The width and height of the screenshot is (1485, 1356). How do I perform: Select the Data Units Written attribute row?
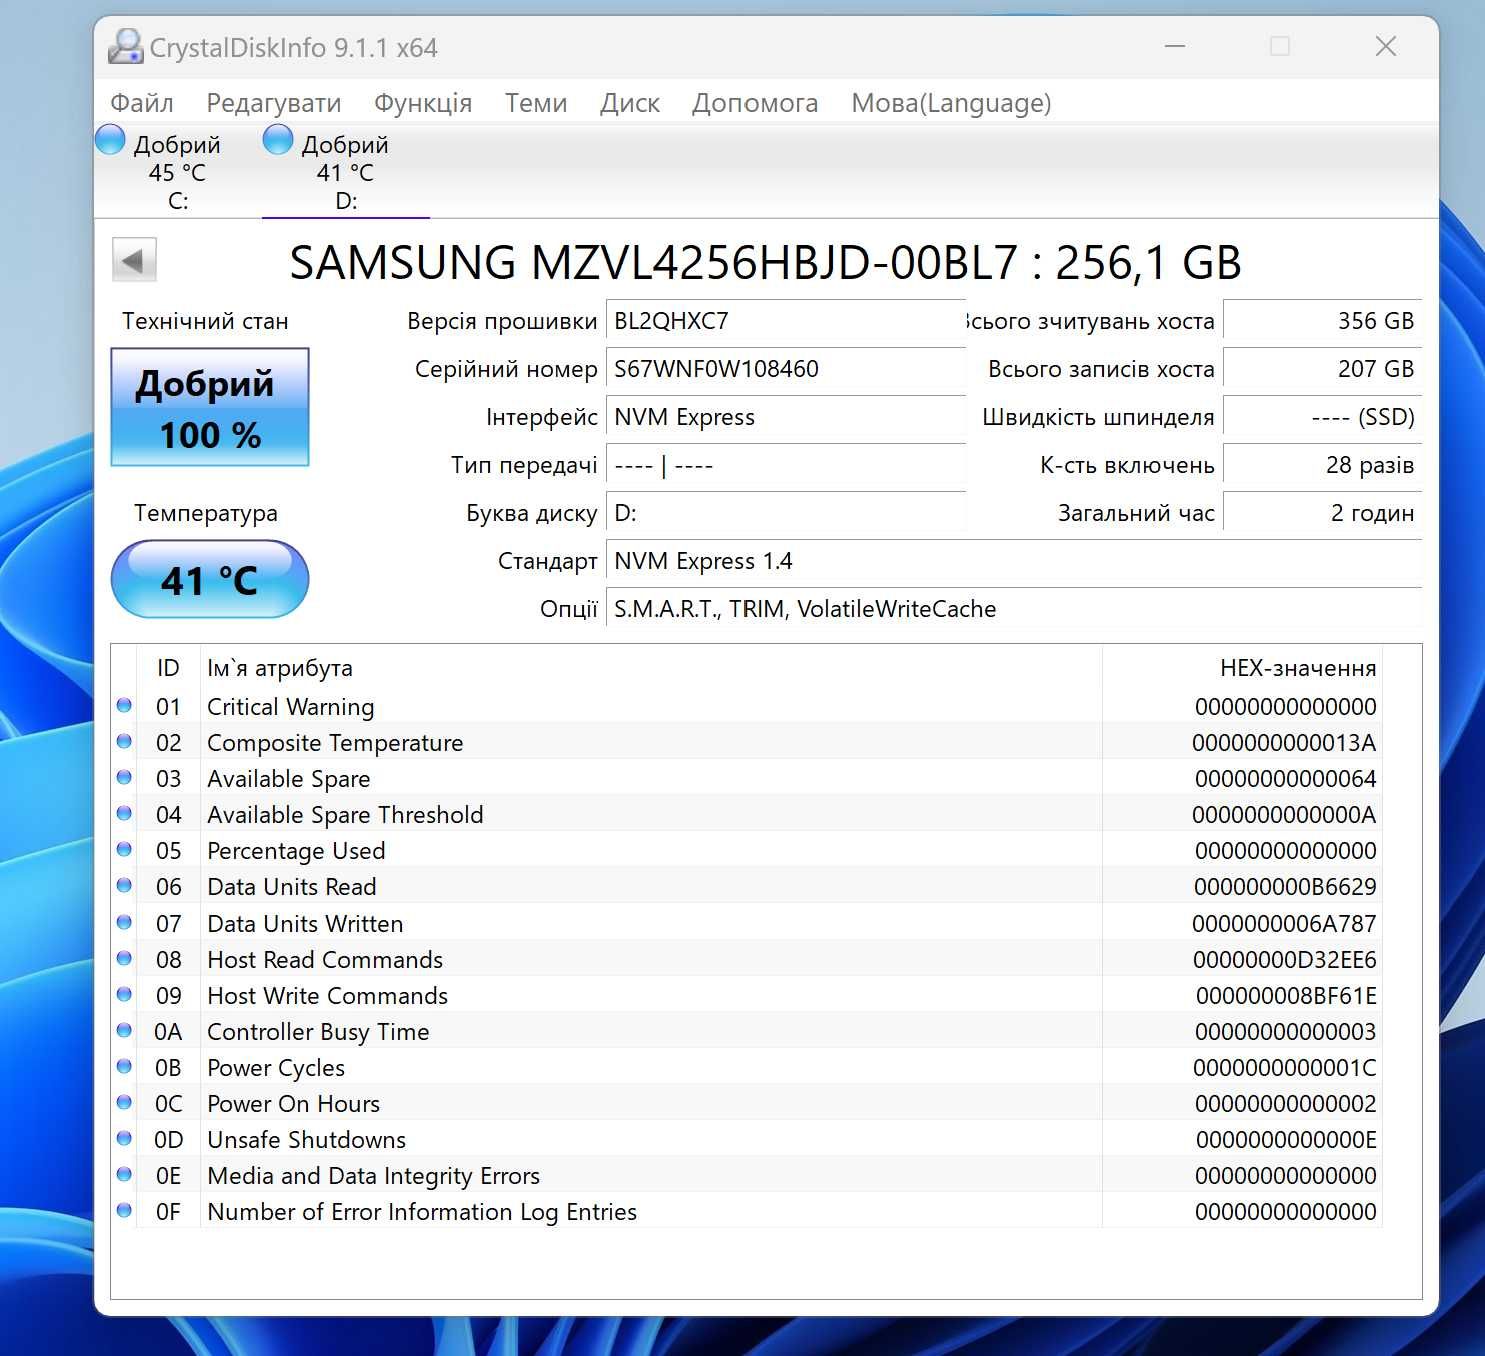pos(747,923)
